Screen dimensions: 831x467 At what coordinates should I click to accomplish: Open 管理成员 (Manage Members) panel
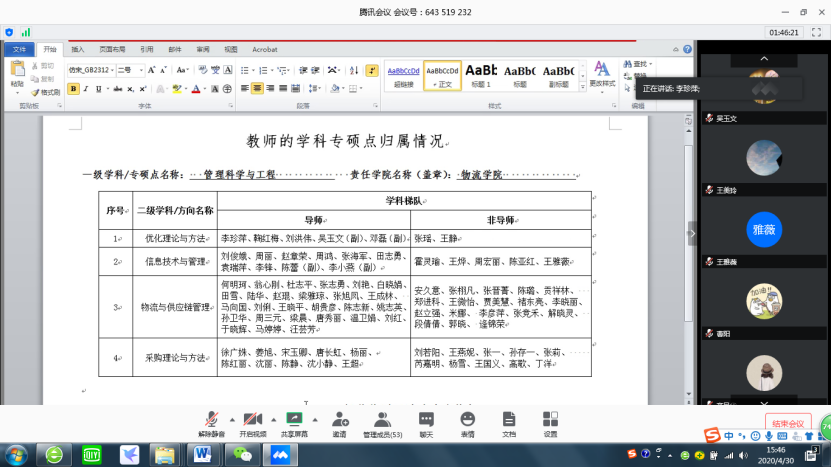point(382,421)
